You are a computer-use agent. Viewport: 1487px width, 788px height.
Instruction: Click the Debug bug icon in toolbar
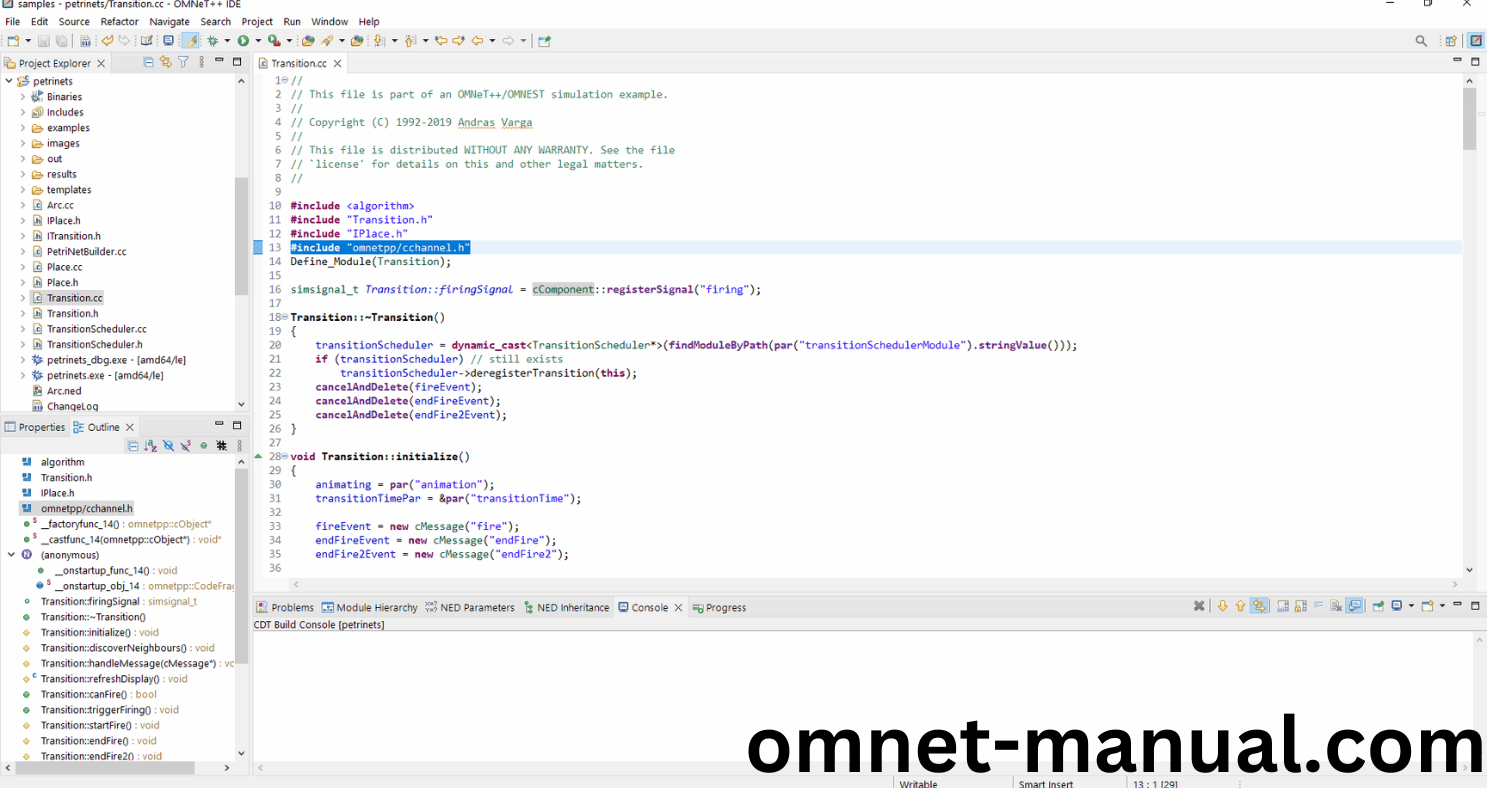(x=212, y=41)
